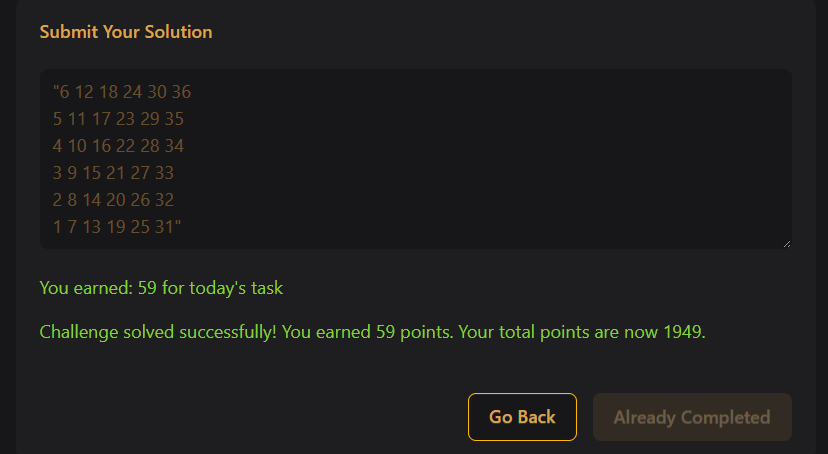Click the opening quotation mark before 6

coord(55,93)
